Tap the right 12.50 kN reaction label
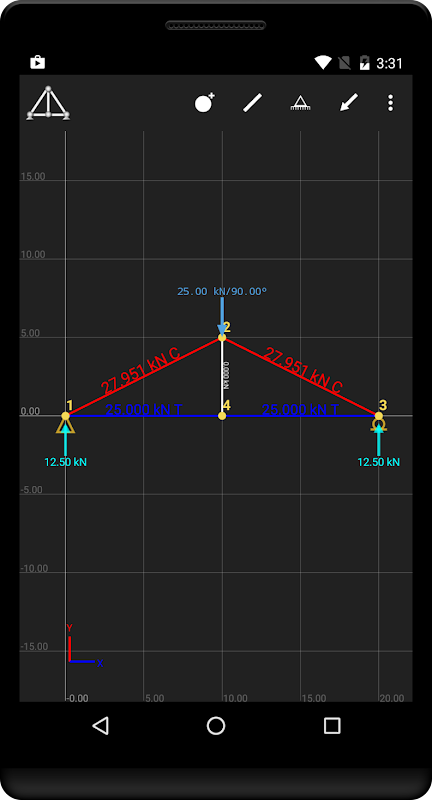 tap(378, 462)
